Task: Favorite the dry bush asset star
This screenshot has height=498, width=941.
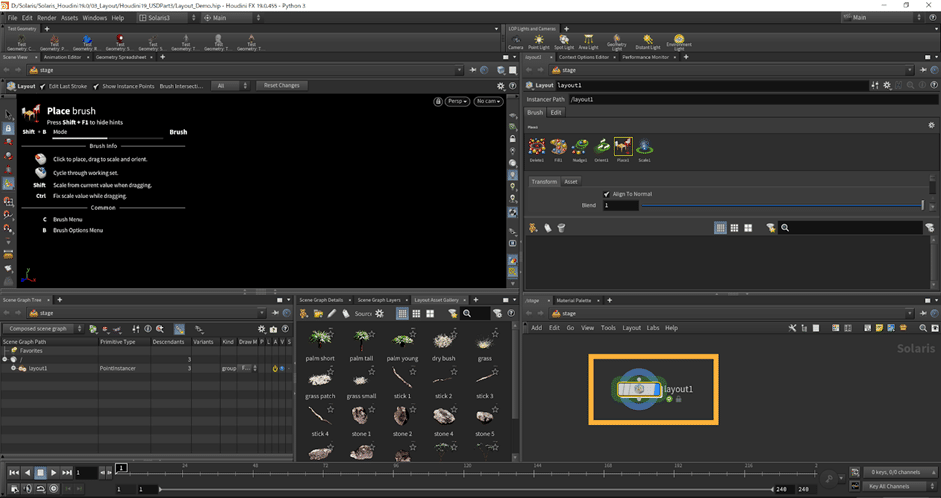Action: (x=454, y=332)
